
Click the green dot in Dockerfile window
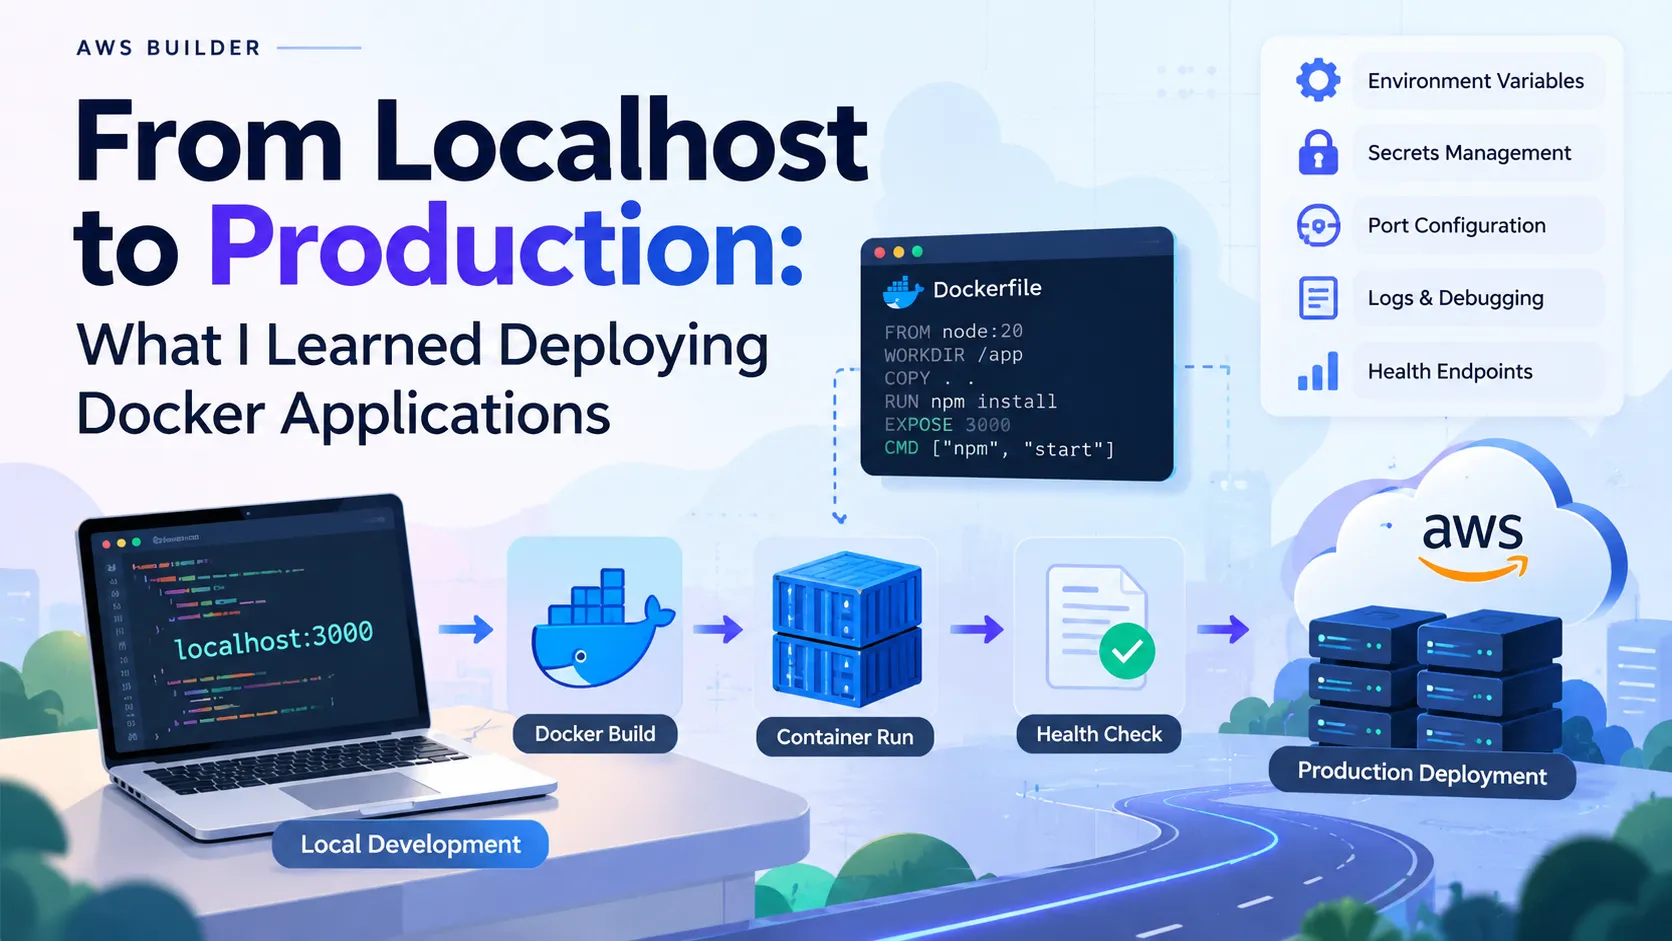[917, 252]
